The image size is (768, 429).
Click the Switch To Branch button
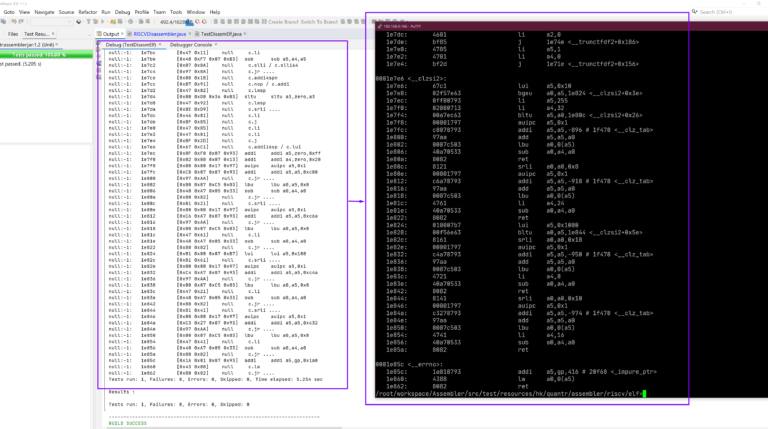pos(319,22)
